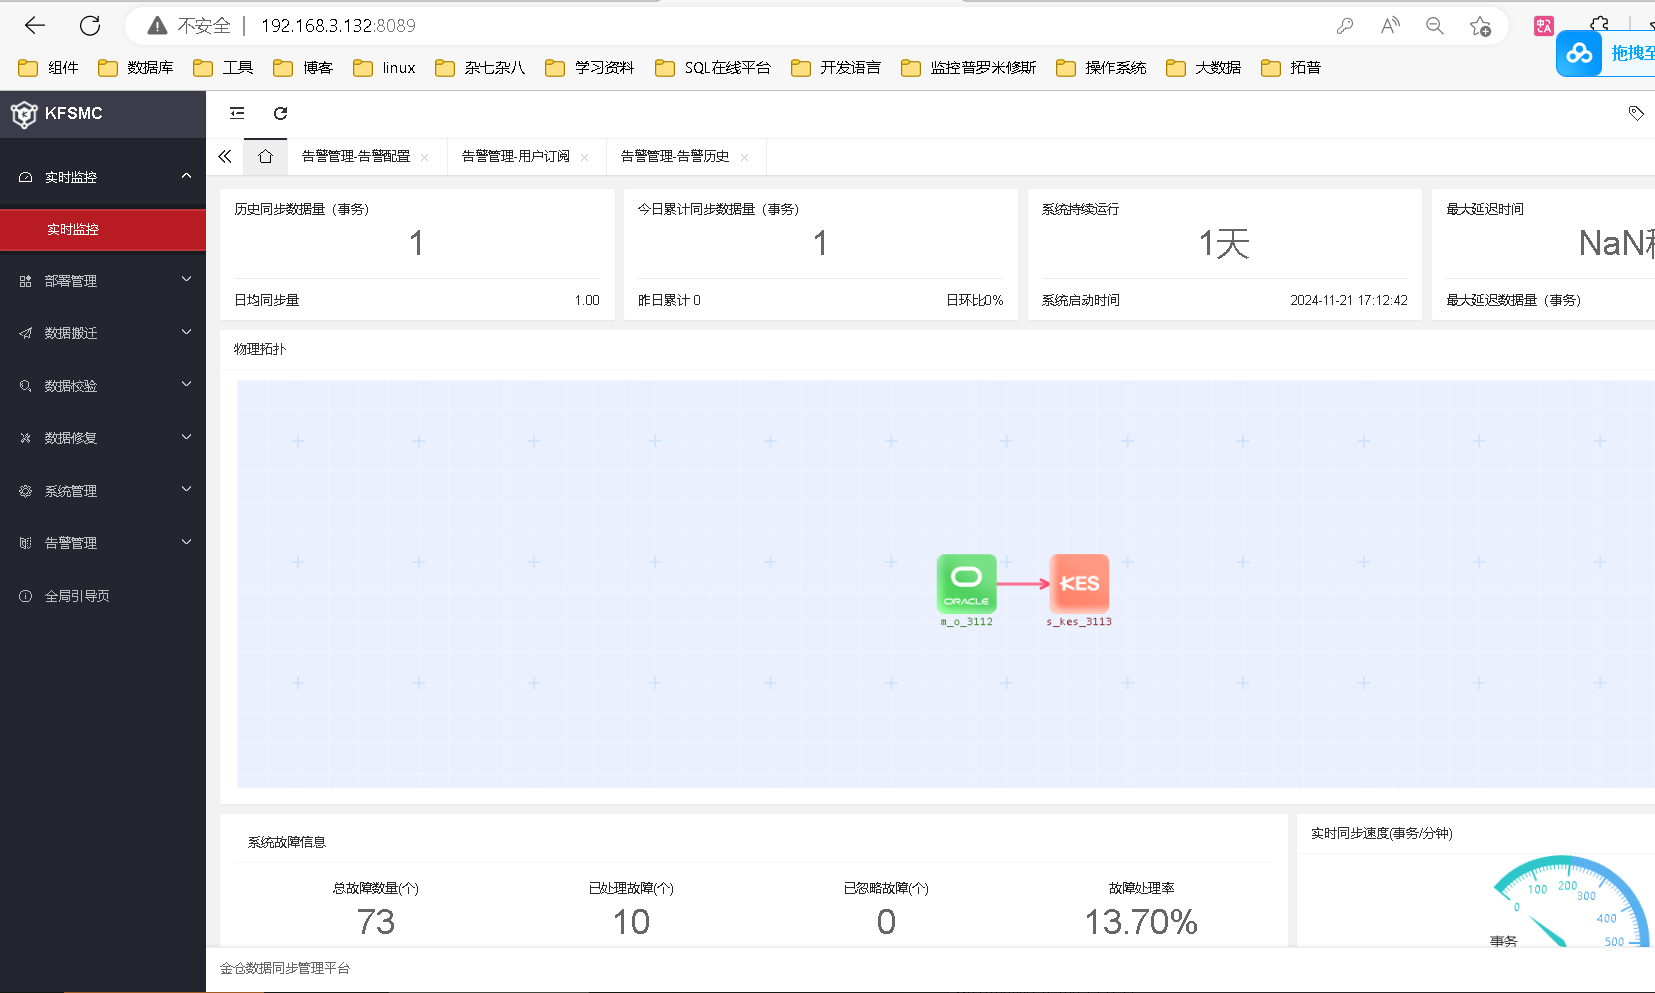
Task: Click the 数据搬迁 paper plane icon
Action: [25, 333]
